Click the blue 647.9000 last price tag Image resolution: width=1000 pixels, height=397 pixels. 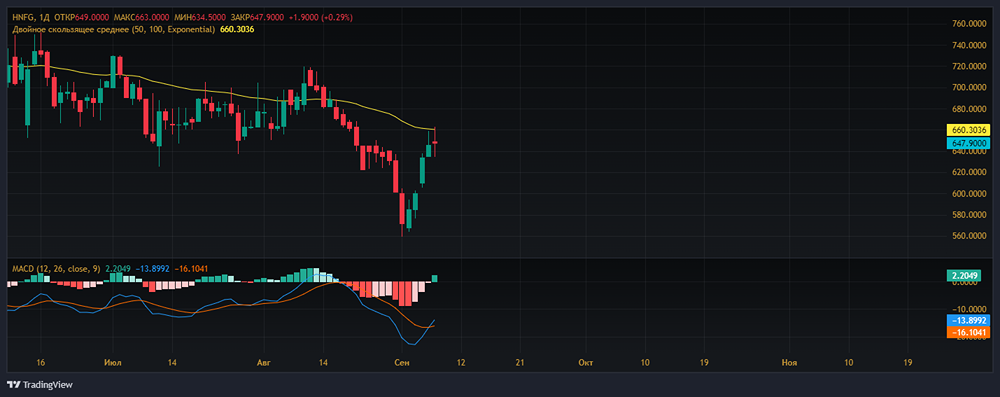(x=969, y=143)
